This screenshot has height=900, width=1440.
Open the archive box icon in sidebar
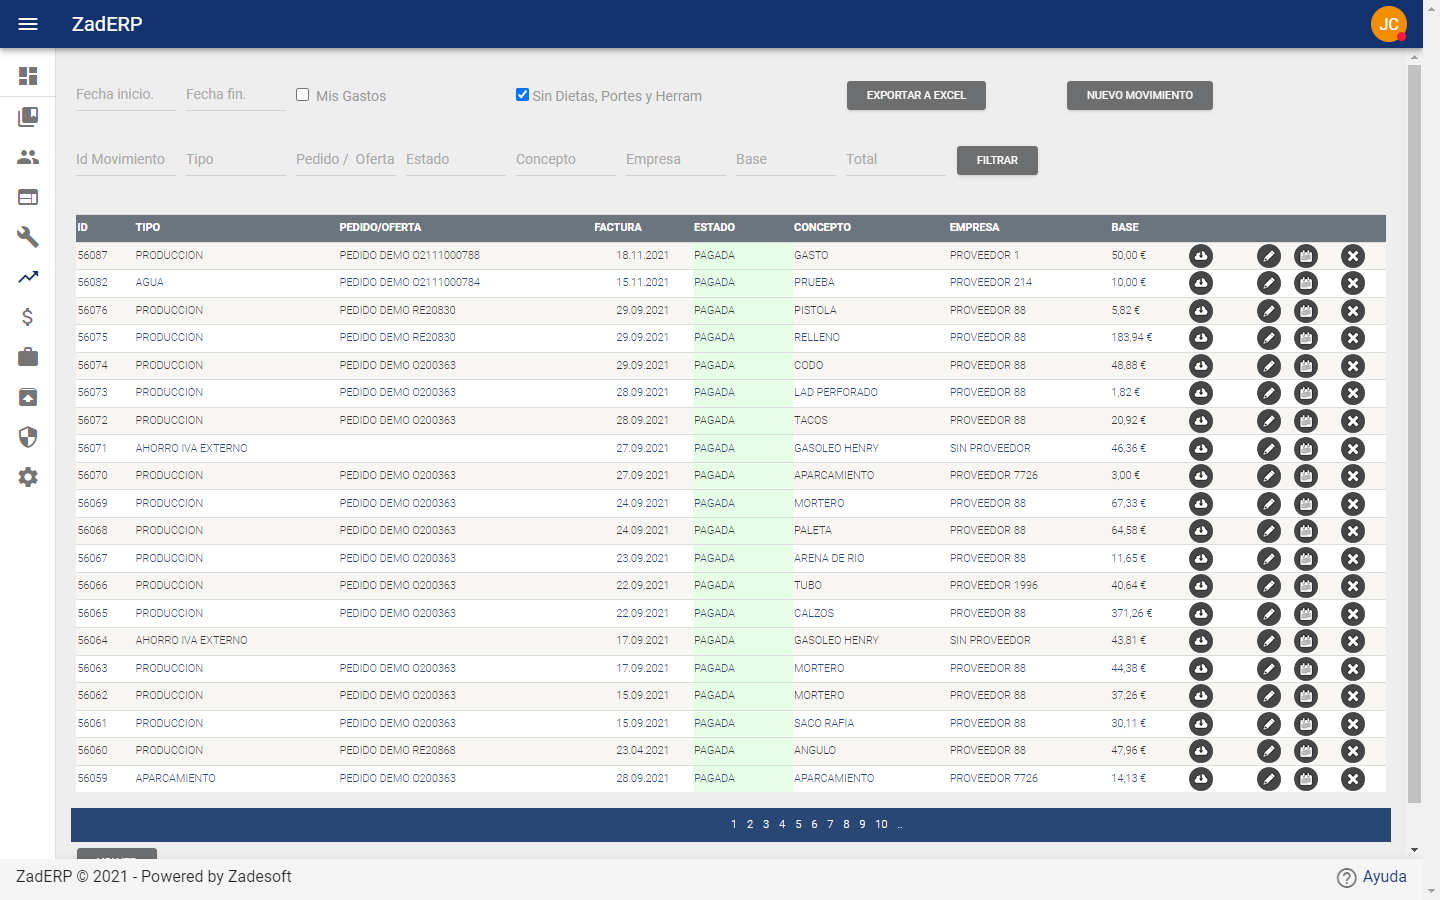click(28, 397)
